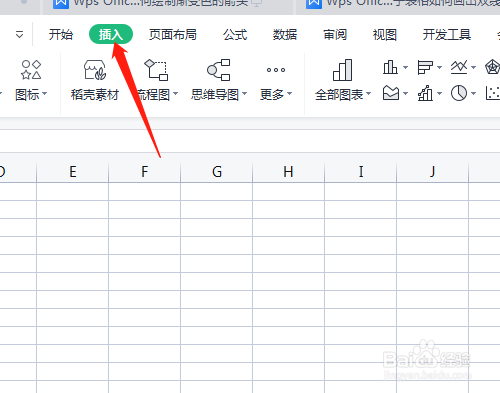The image size is (500, 393).
Task: Expand the area chart dropdown arrow
Action: point(405,93)
